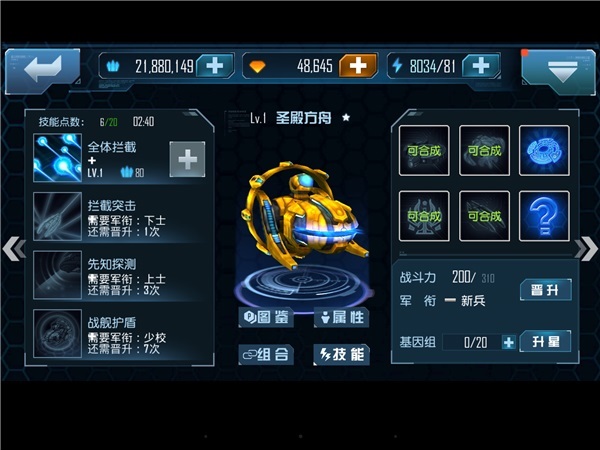Open the blue question mark equipment slot
600x450 pixels.
(544, 216)
